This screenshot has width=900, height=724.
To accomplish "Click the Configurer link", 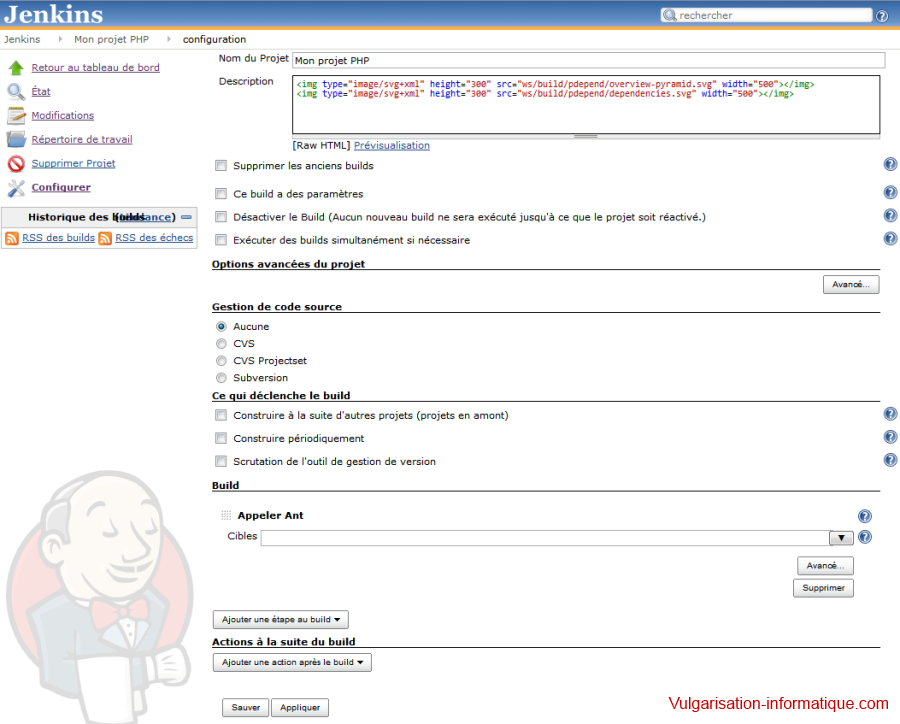I will pos(61,188).
